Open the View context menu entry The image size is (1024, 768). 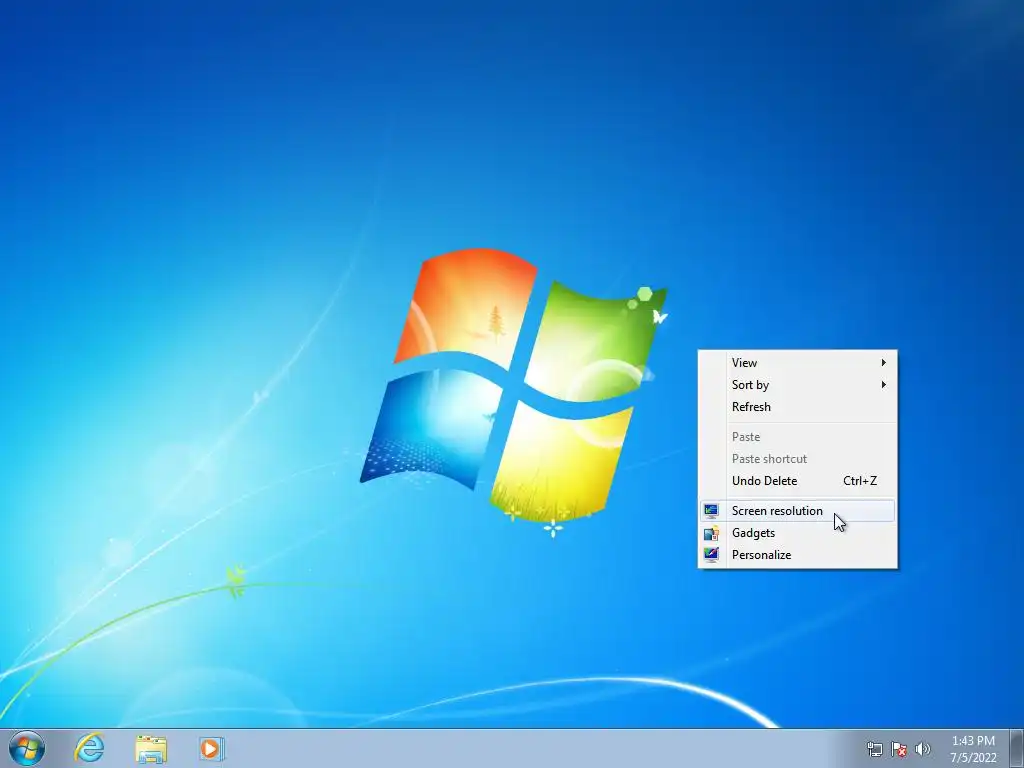pos(797,362)
